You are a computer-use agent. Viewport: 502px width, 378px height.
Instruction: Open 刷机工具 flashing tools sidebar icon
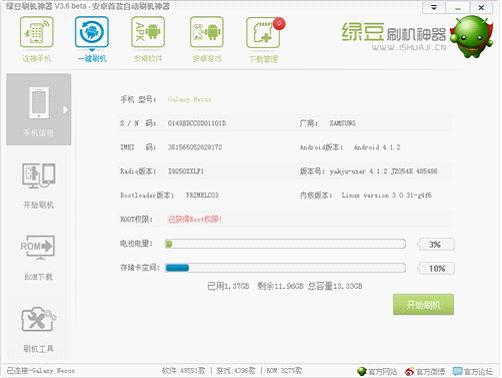coord(39,319)
